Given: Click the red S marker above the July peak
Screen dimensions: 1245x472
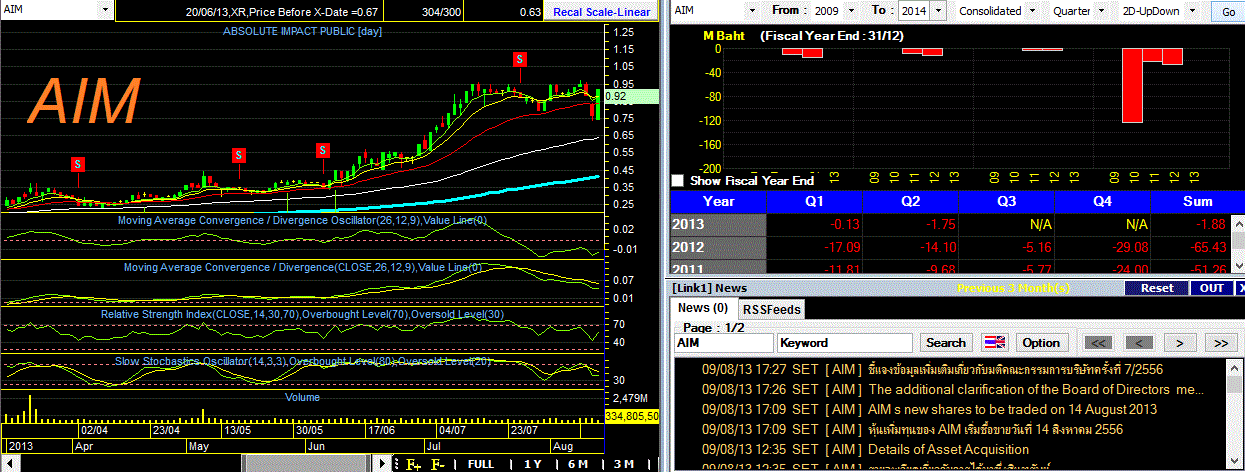Looking at the screenshot, I should click(x=520, y=60).
